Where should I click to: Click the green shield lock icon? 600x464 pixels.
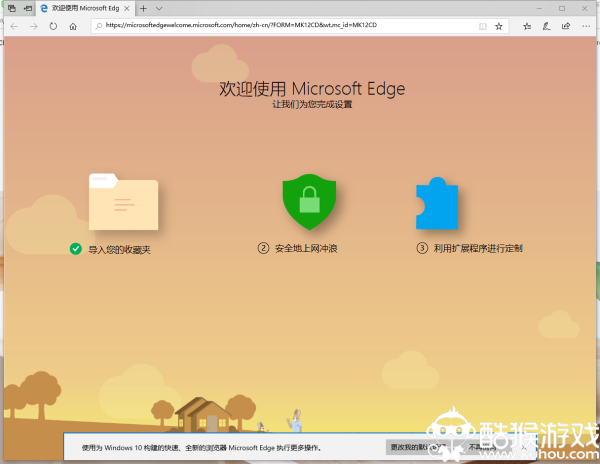click(x=309, y=202)
